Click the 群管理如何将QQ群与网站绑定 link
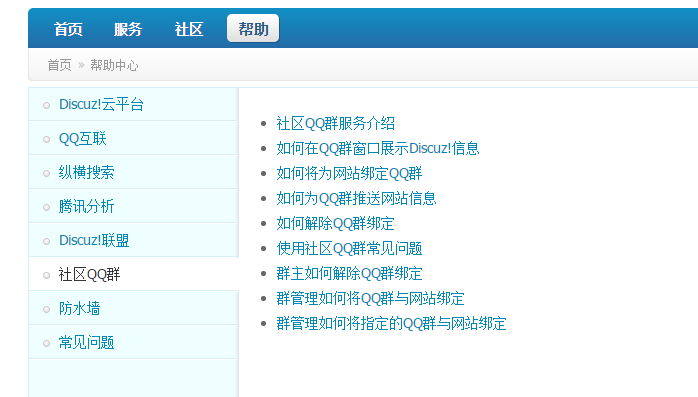 pos(370,298)
